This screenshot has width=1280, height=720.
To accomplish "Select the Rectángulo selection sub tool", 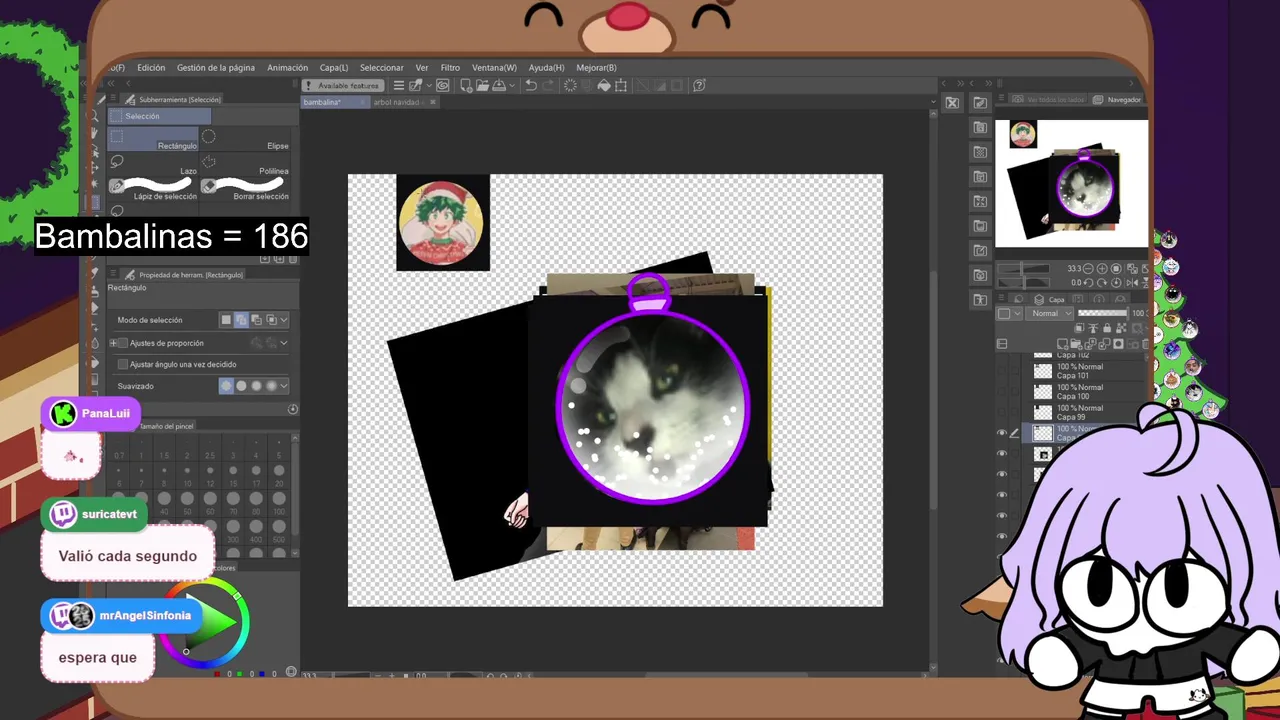I will pos(154,140).
